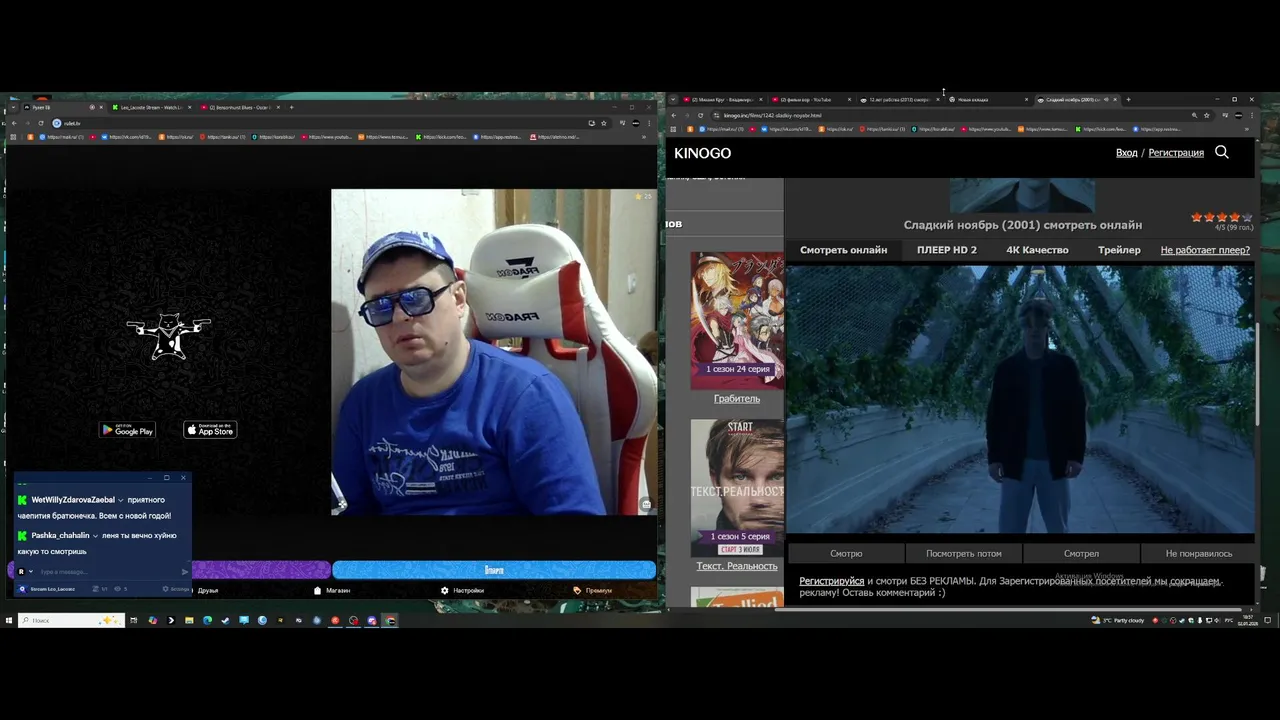1280x720 pixels.
Task: Open the Edge browser taskbar icon
Action: (x=207, y=620)
